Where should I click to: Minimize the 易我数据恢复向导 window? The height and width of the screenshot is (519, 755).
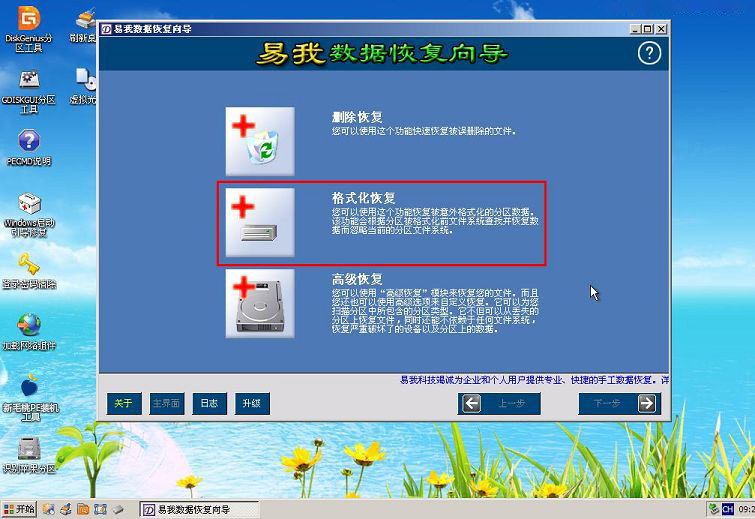click(636, 29)
